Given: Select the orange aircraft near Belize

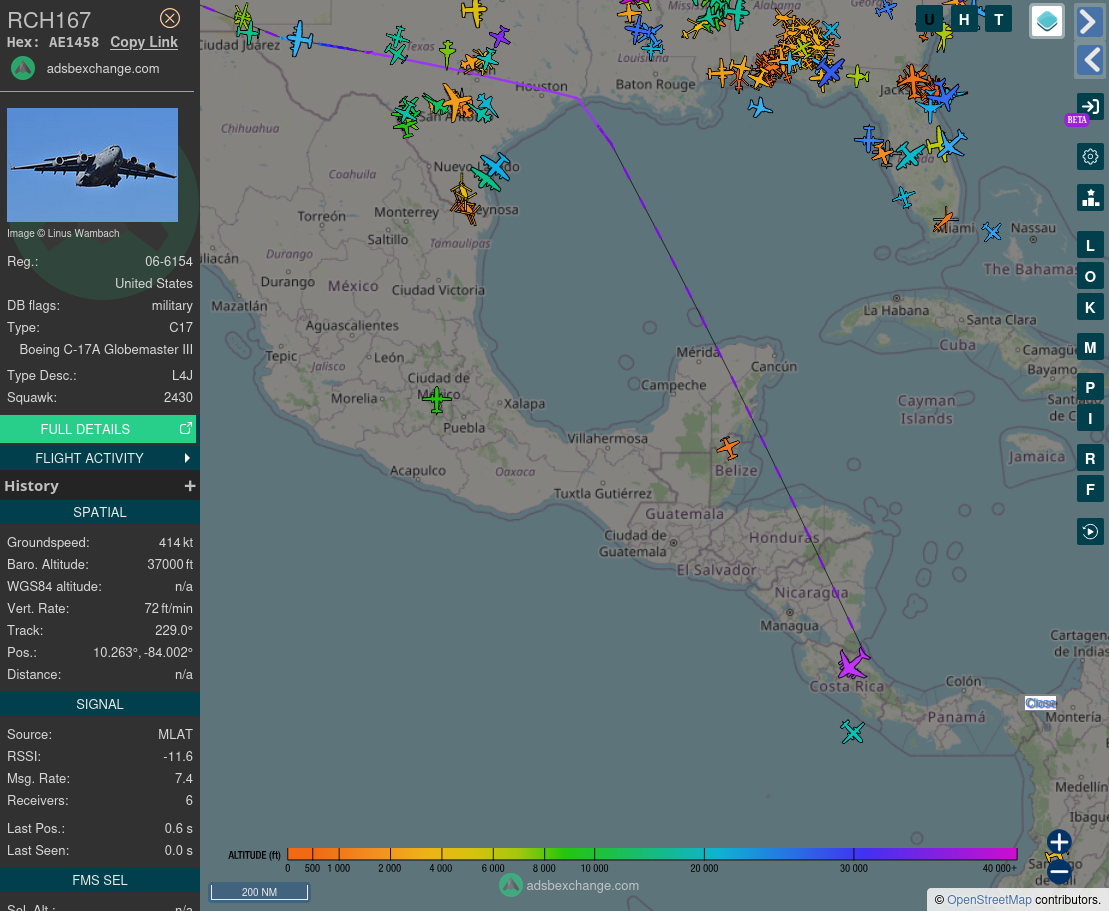Looking at the screenshot, I should pyautogui.click(x=728, y=447).
